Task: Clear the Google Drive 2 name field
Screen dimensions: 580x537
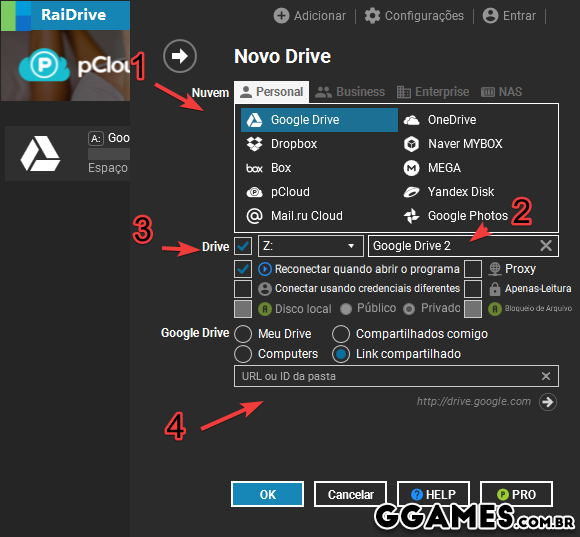Action: click(546, 246)
